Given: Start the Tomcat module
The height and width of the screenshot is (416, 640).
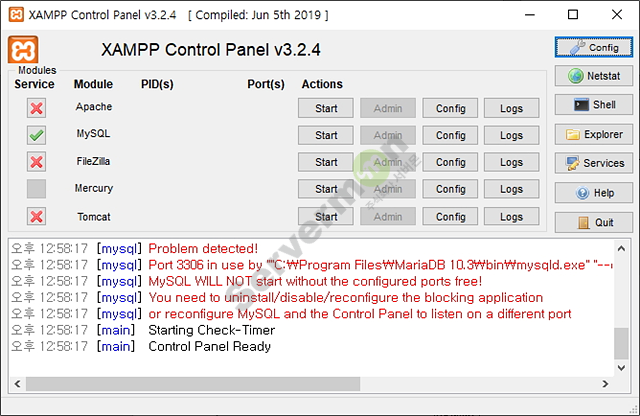Looking at the screenshot, I should click(326, 216).
